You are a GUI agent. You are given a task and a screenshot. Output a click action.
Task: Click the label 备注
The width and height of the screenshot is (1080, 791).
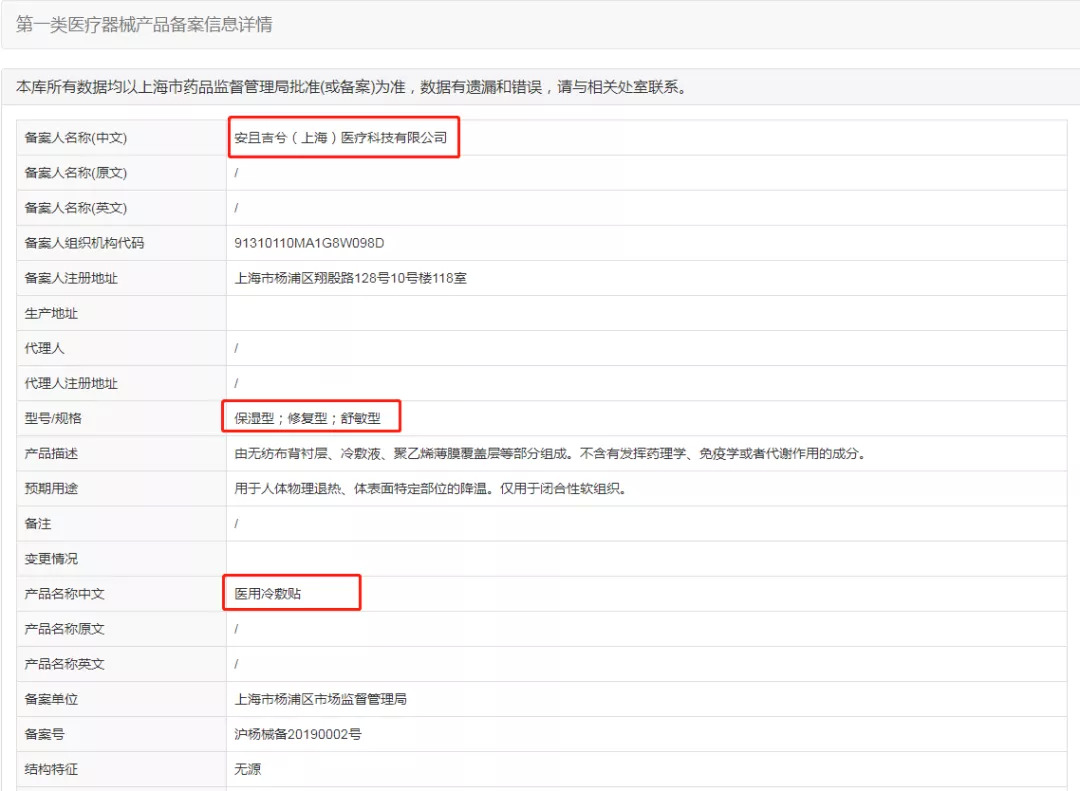point(38,524)
